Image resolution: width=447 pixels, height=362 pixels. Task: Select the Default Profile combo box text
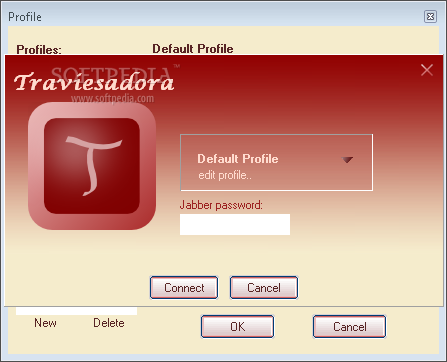click(x=238, y=159)
